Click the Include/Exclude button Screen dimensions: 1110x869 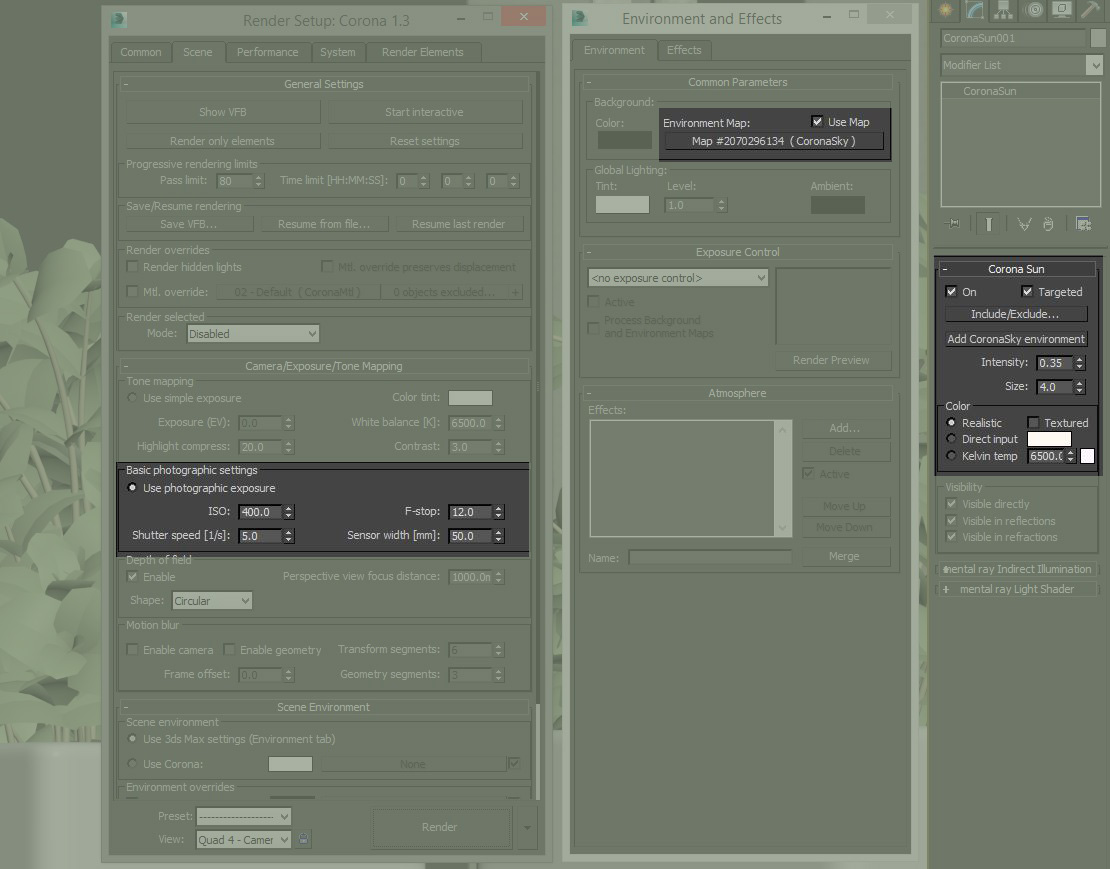click(1016, 313)
